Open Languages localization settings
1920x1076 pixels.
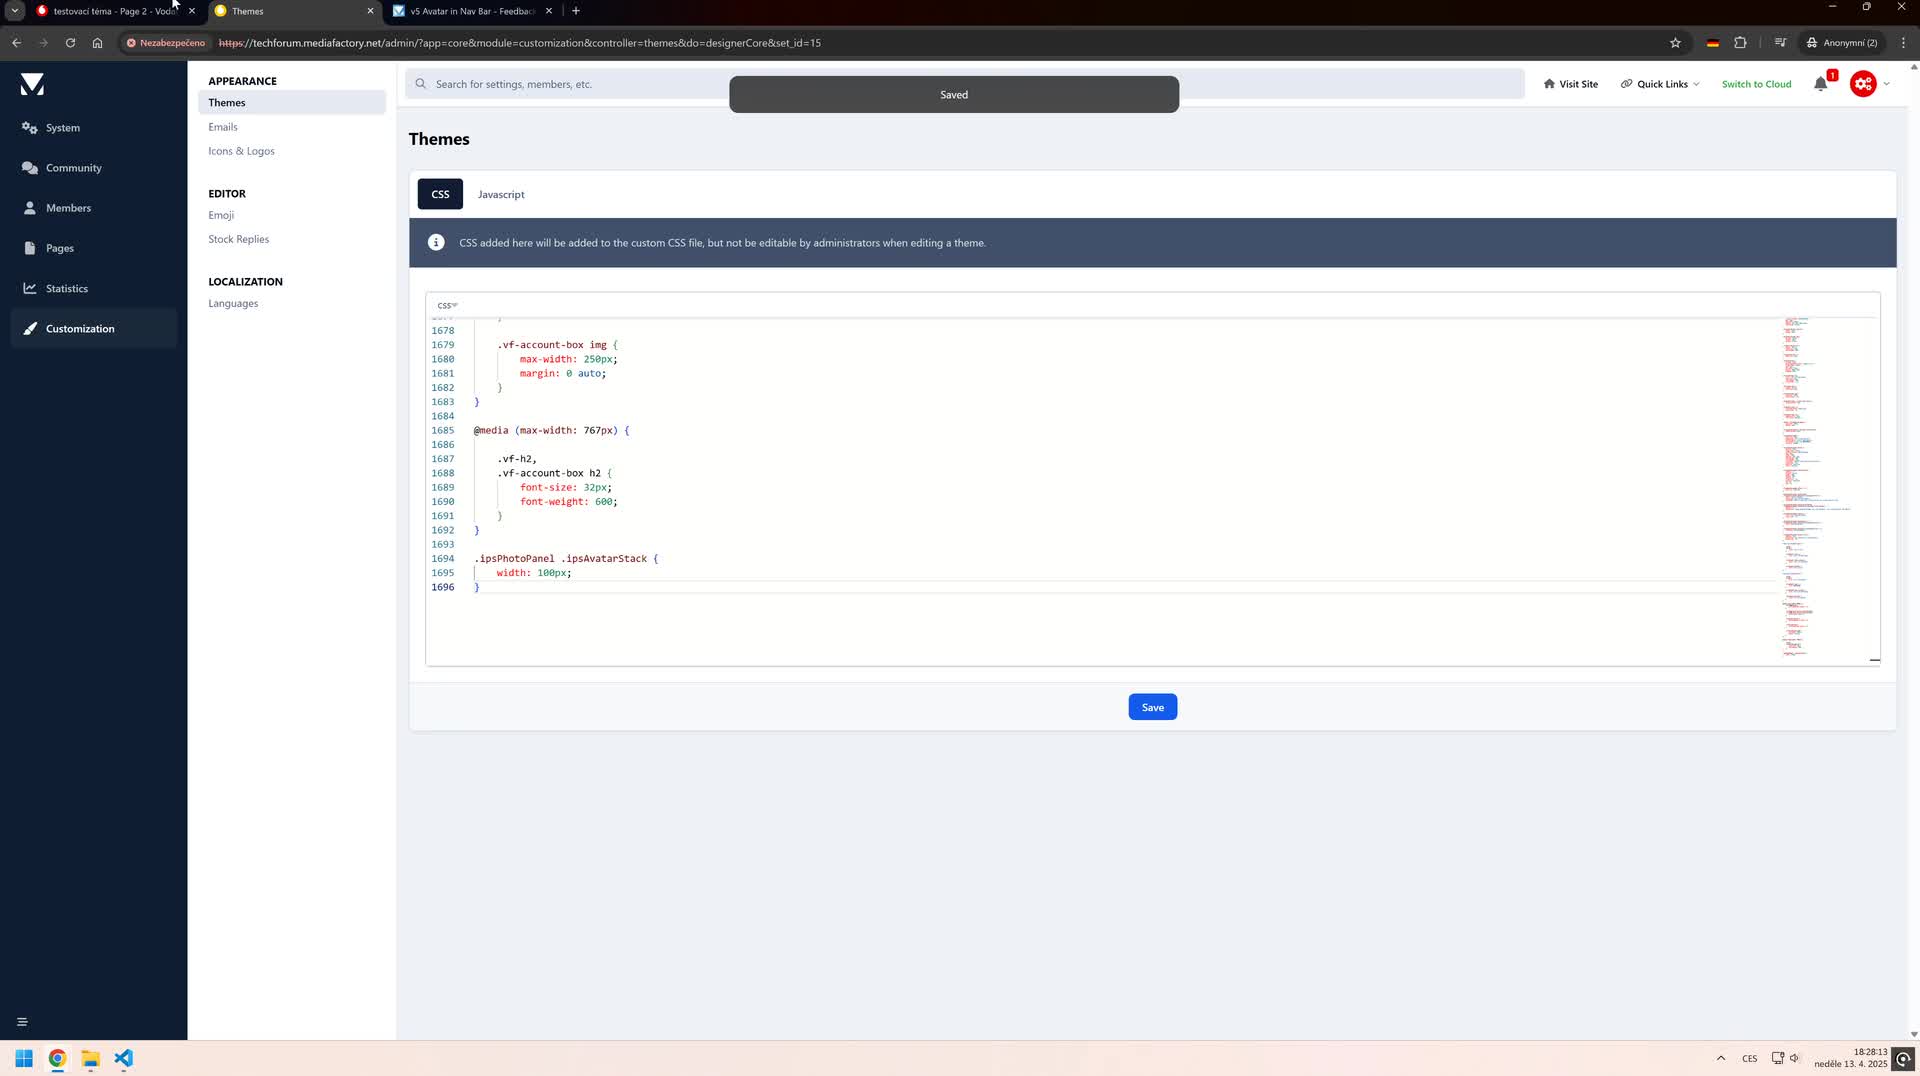[x=233, y=303]
